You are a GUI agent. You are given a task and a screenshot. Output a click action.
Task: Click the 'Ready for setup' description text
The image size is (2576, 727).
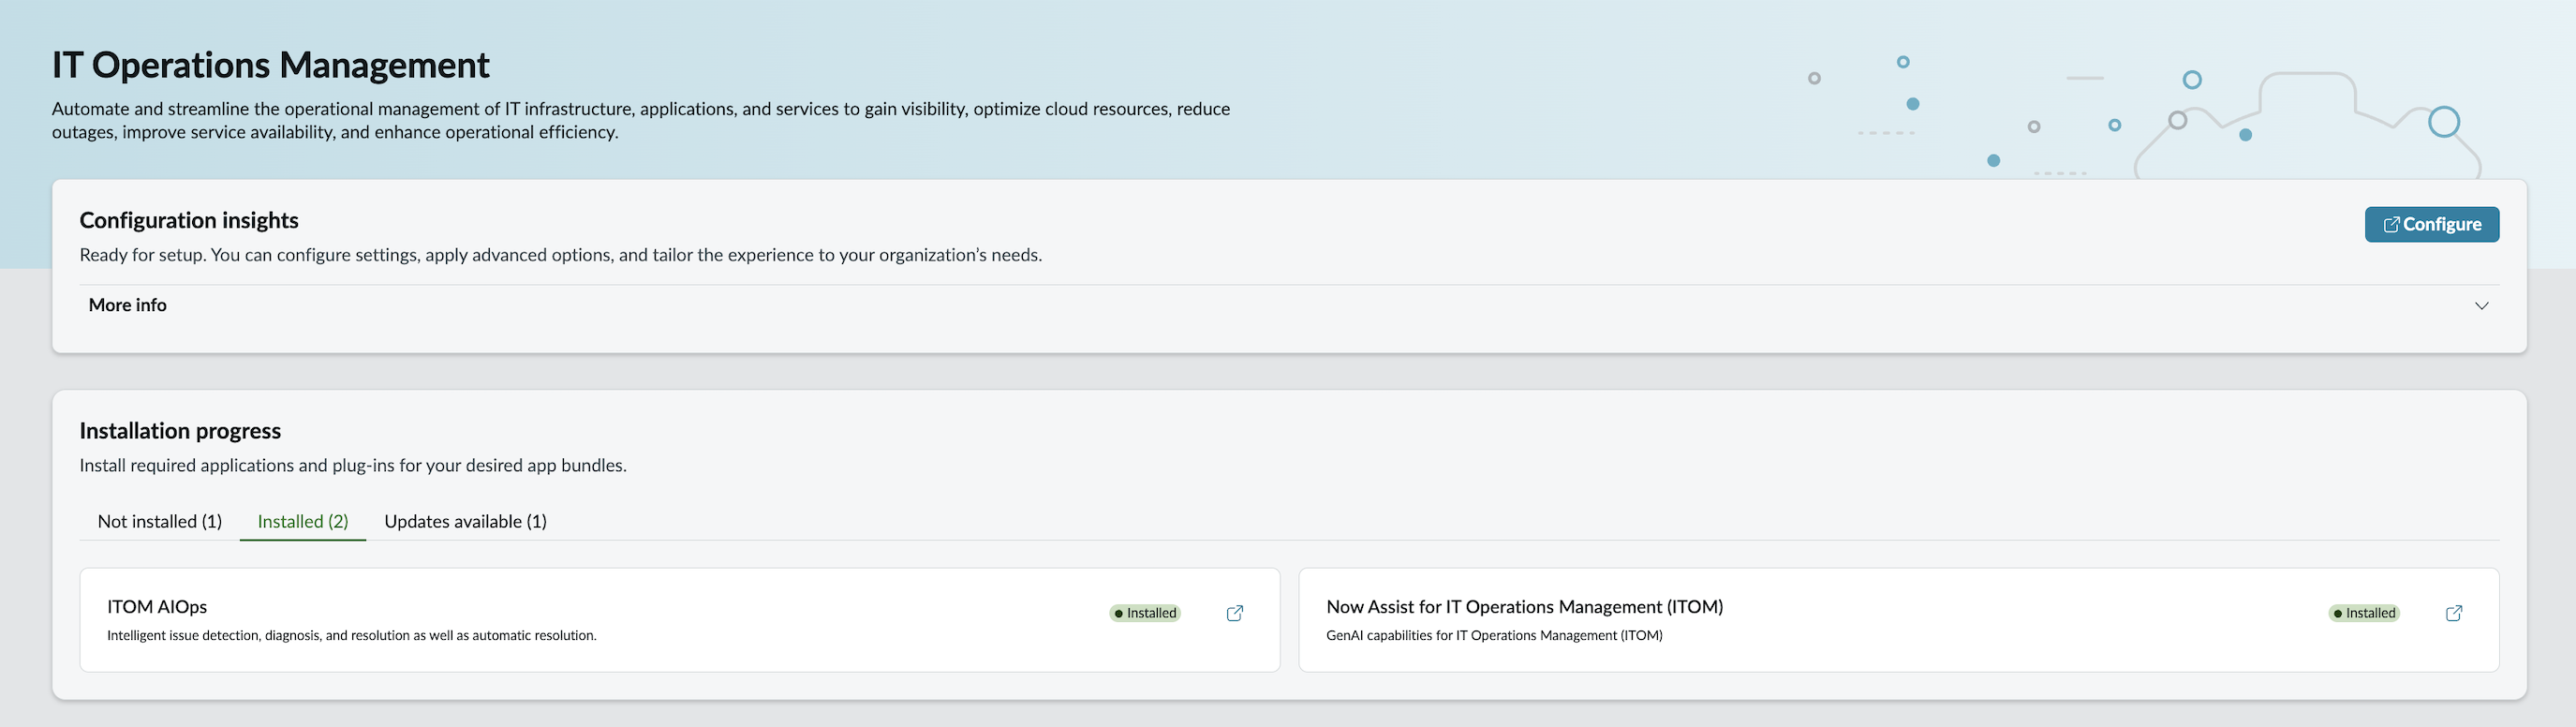(x=560, y=255)
